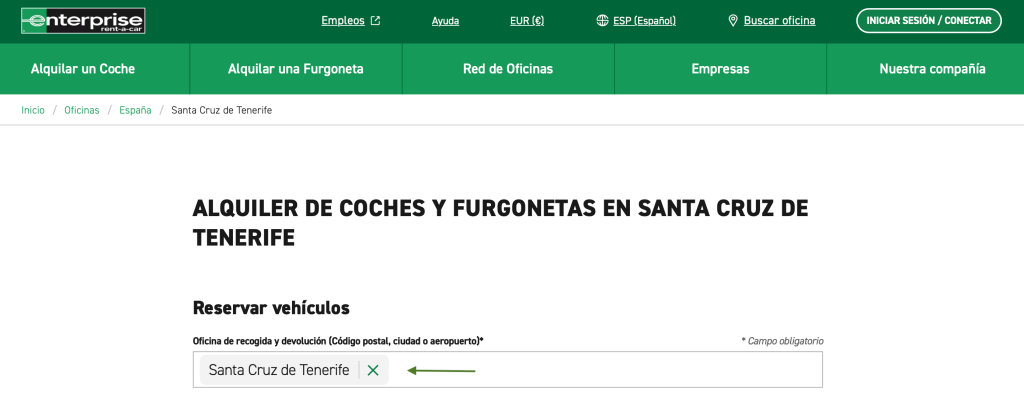Change currency via EUR (€)
Image resolution: width=1024 pixels, height=399 pixels.
[x=527, y=21]
